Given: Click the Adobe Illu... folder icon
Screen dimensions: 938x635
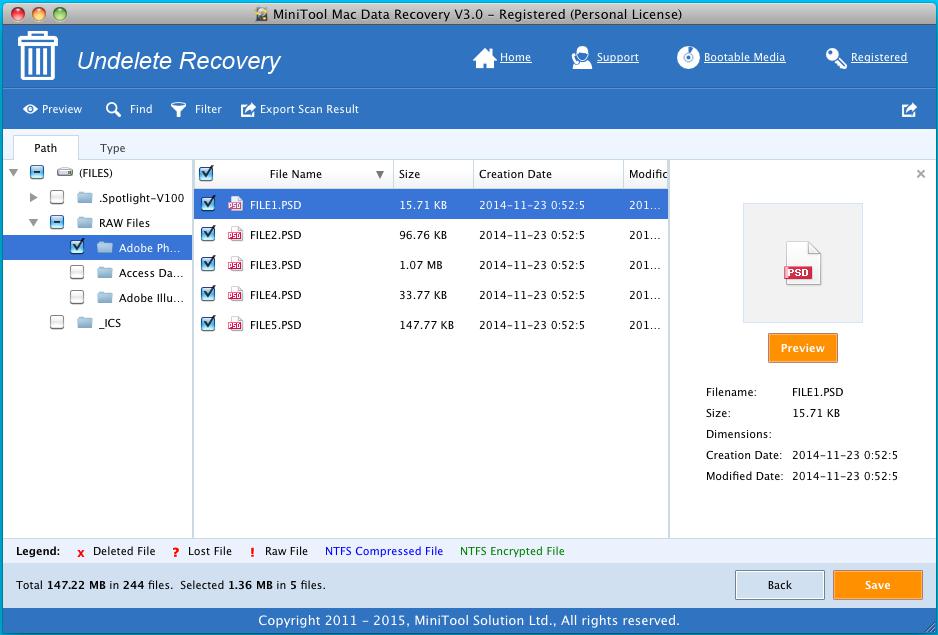Looking at the screenshot, I should [x=105, y=297].
